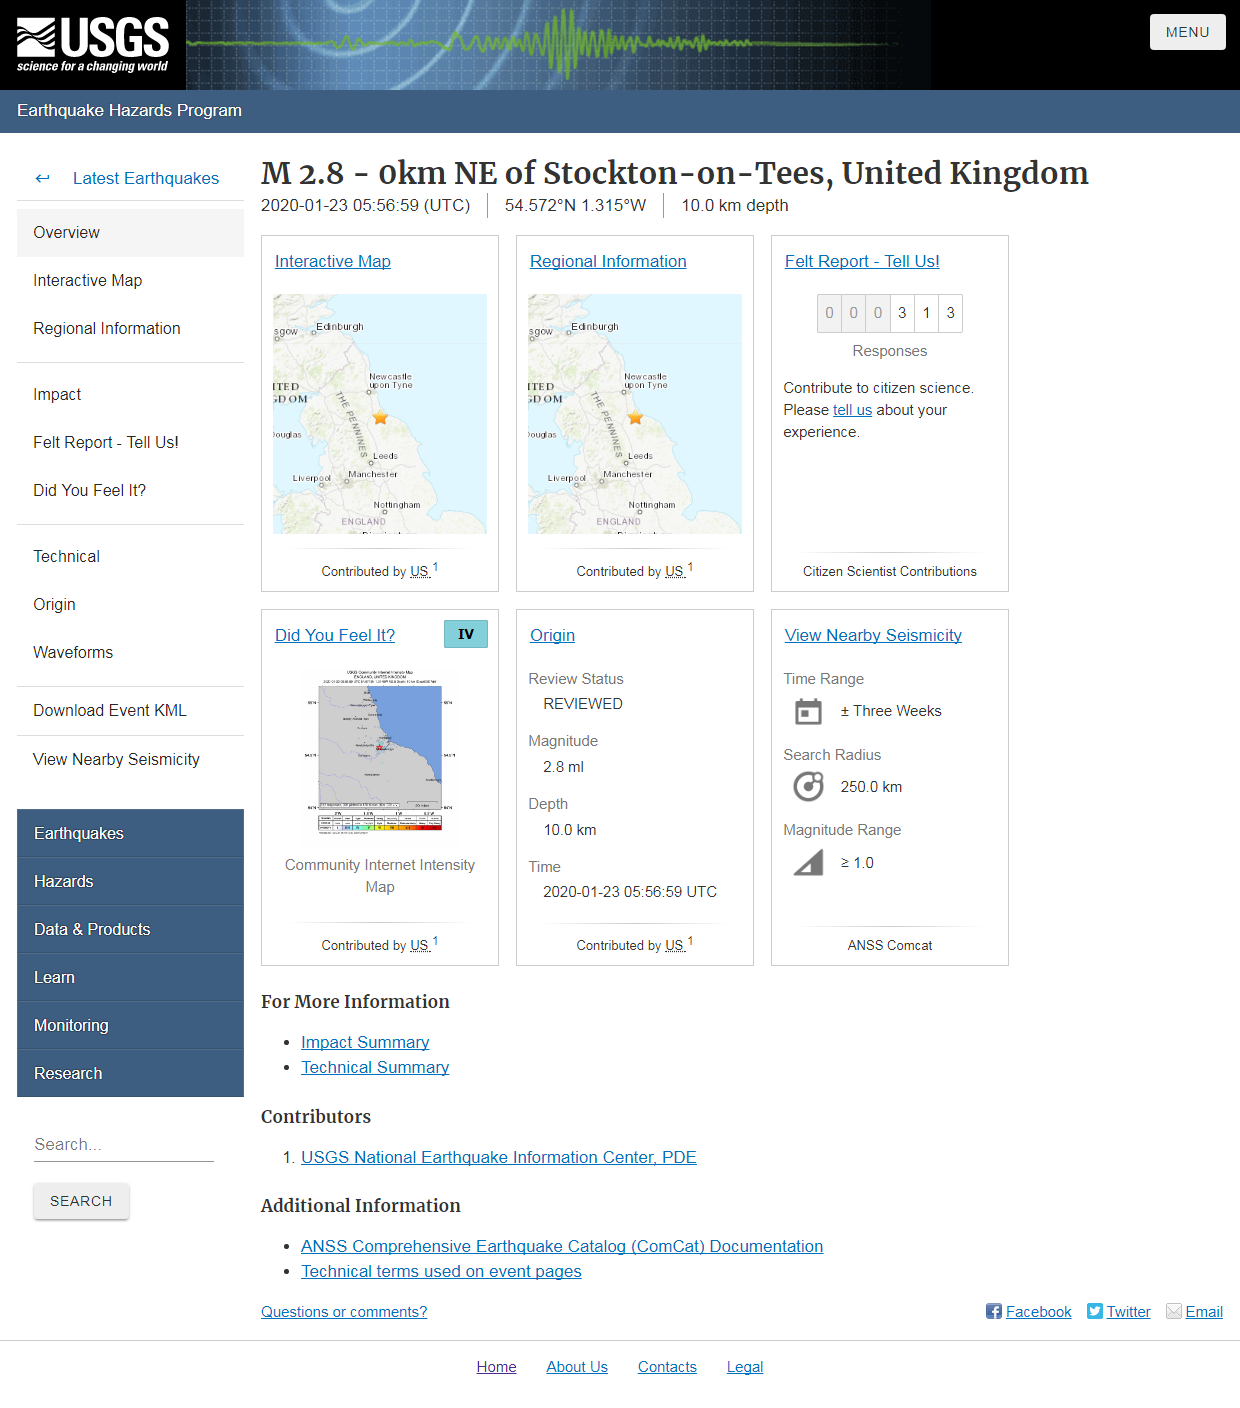The image size is (1240, 1408).
Task: Open ANSS ComCat Documentation link
Action: tap(562, 1246)
